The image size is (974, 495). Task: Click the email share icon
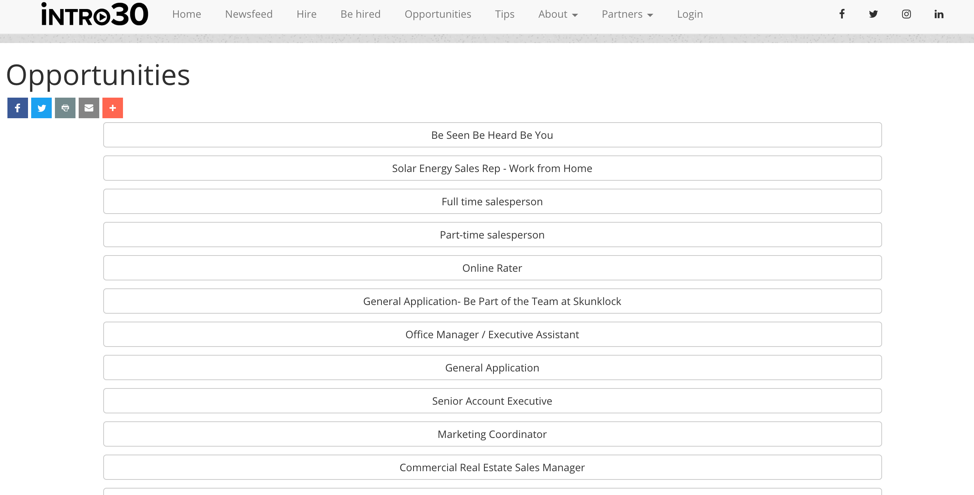pyautogui.click(x=89, y=107)
